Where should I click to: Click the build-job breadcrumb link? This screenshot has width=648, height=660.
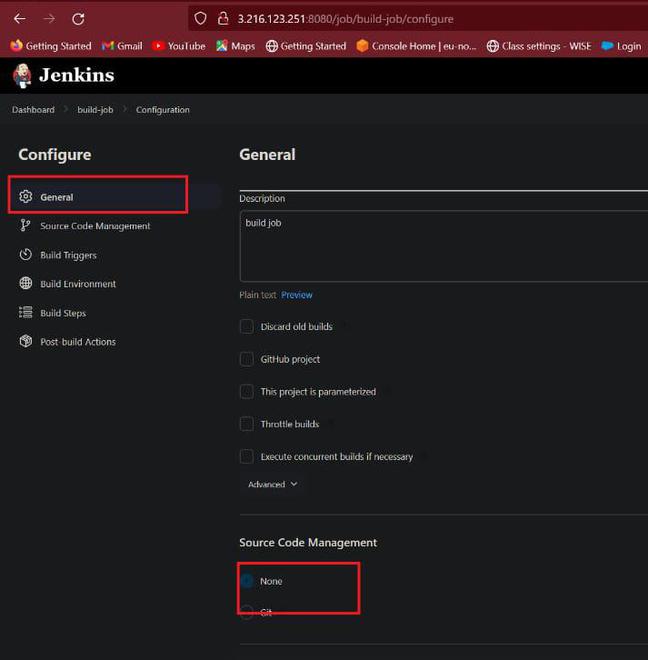pyautogui.click(x=95, y=109)
